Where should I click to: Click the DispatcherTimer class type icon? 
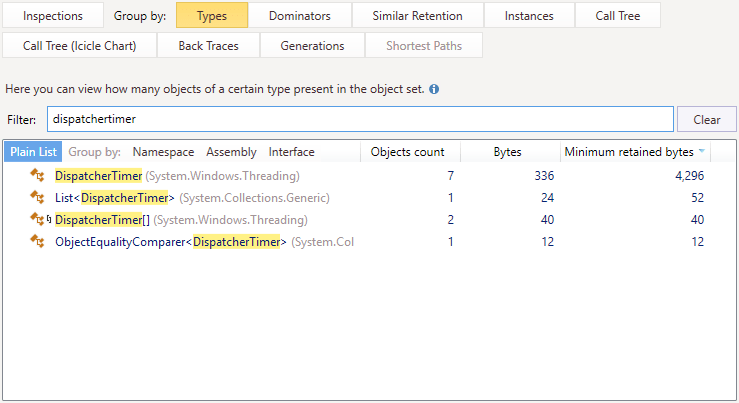(38, 176)
